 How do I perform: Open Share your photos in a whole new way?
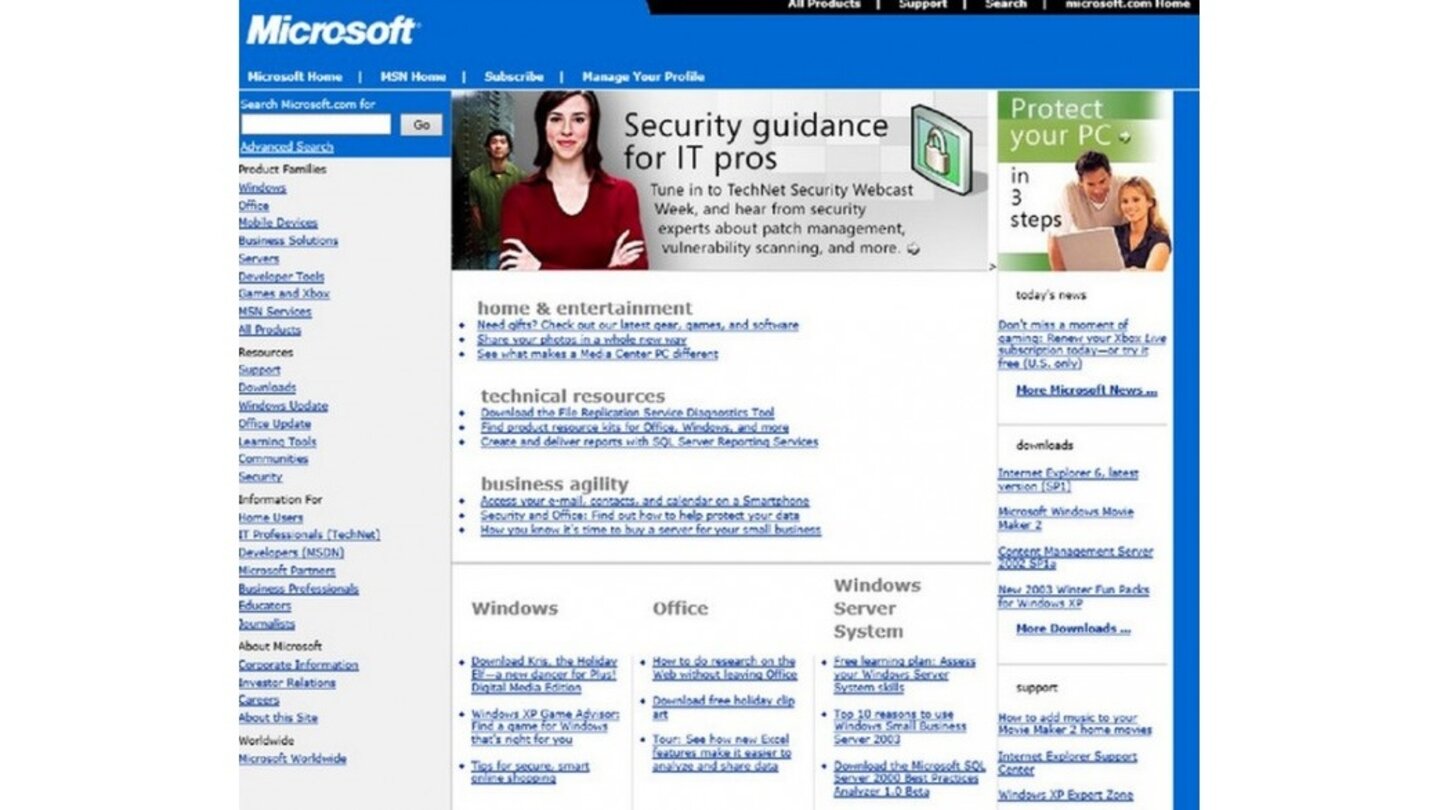(x=582, y=340)
